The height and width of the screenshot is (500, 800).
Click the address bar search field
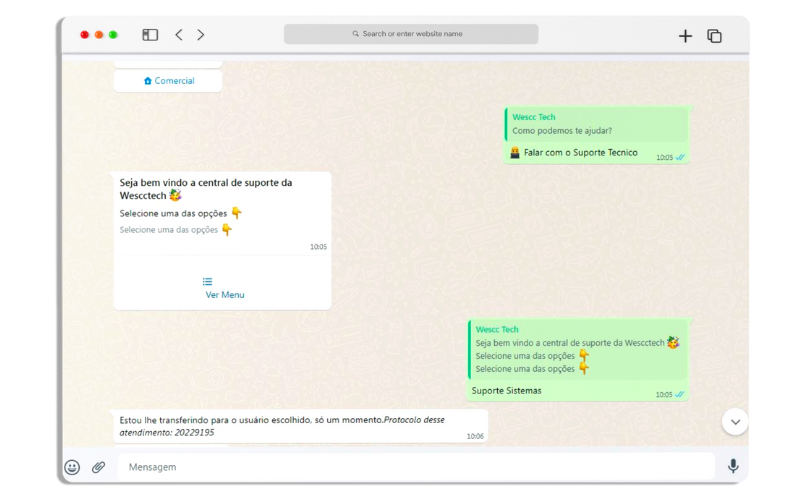411,34
